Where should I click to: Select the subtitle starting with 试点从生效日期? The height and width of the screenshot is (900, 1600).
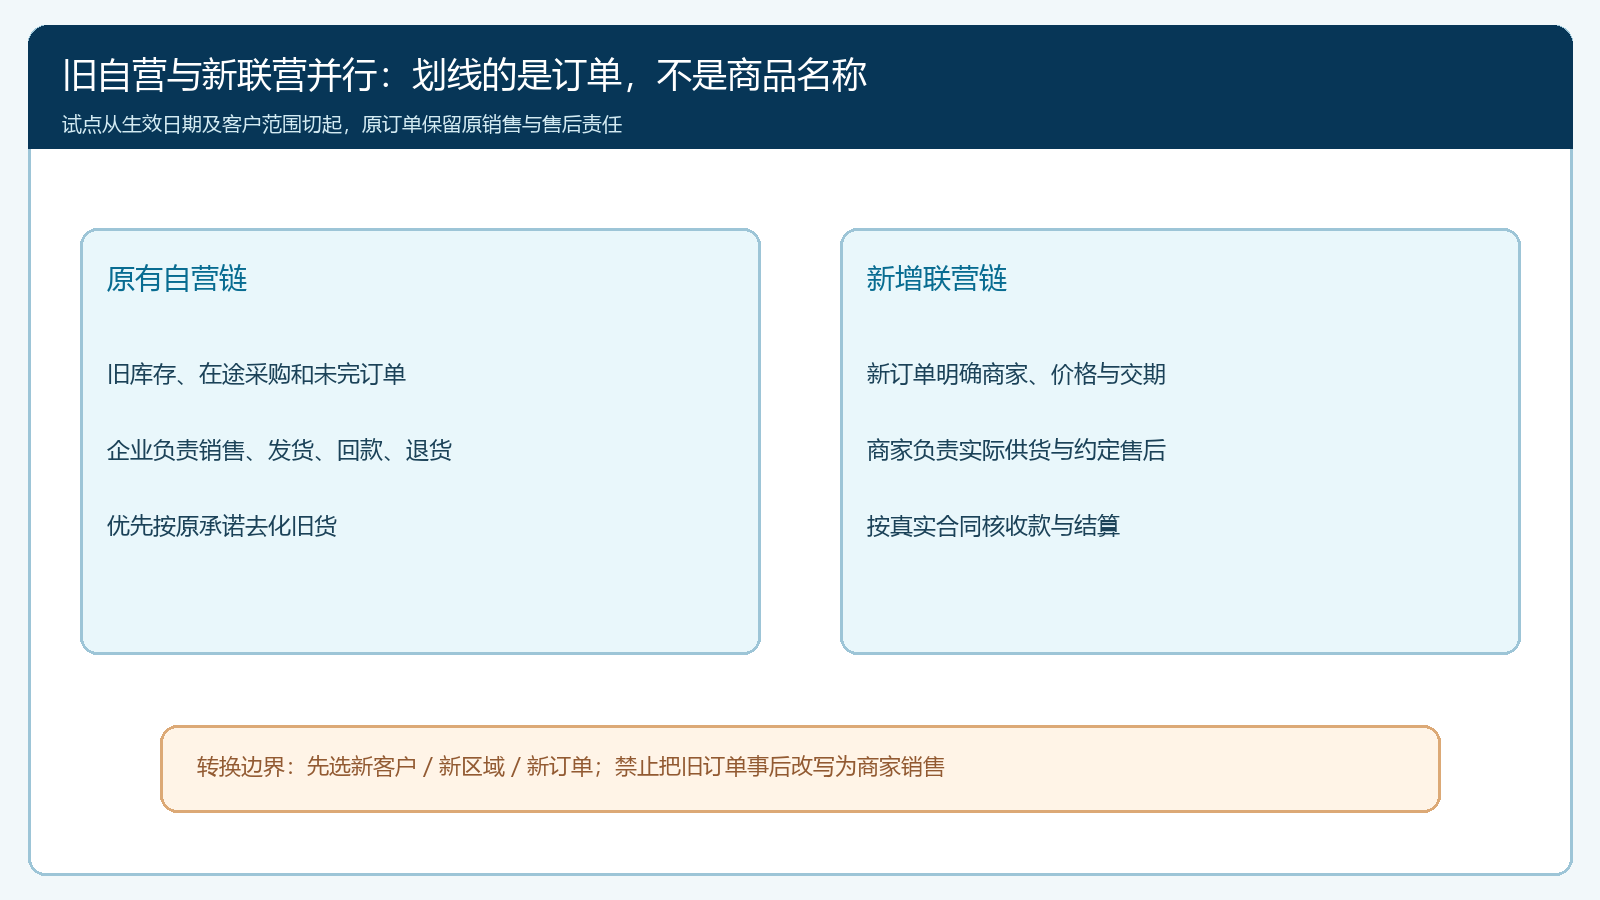pos(342,124)
